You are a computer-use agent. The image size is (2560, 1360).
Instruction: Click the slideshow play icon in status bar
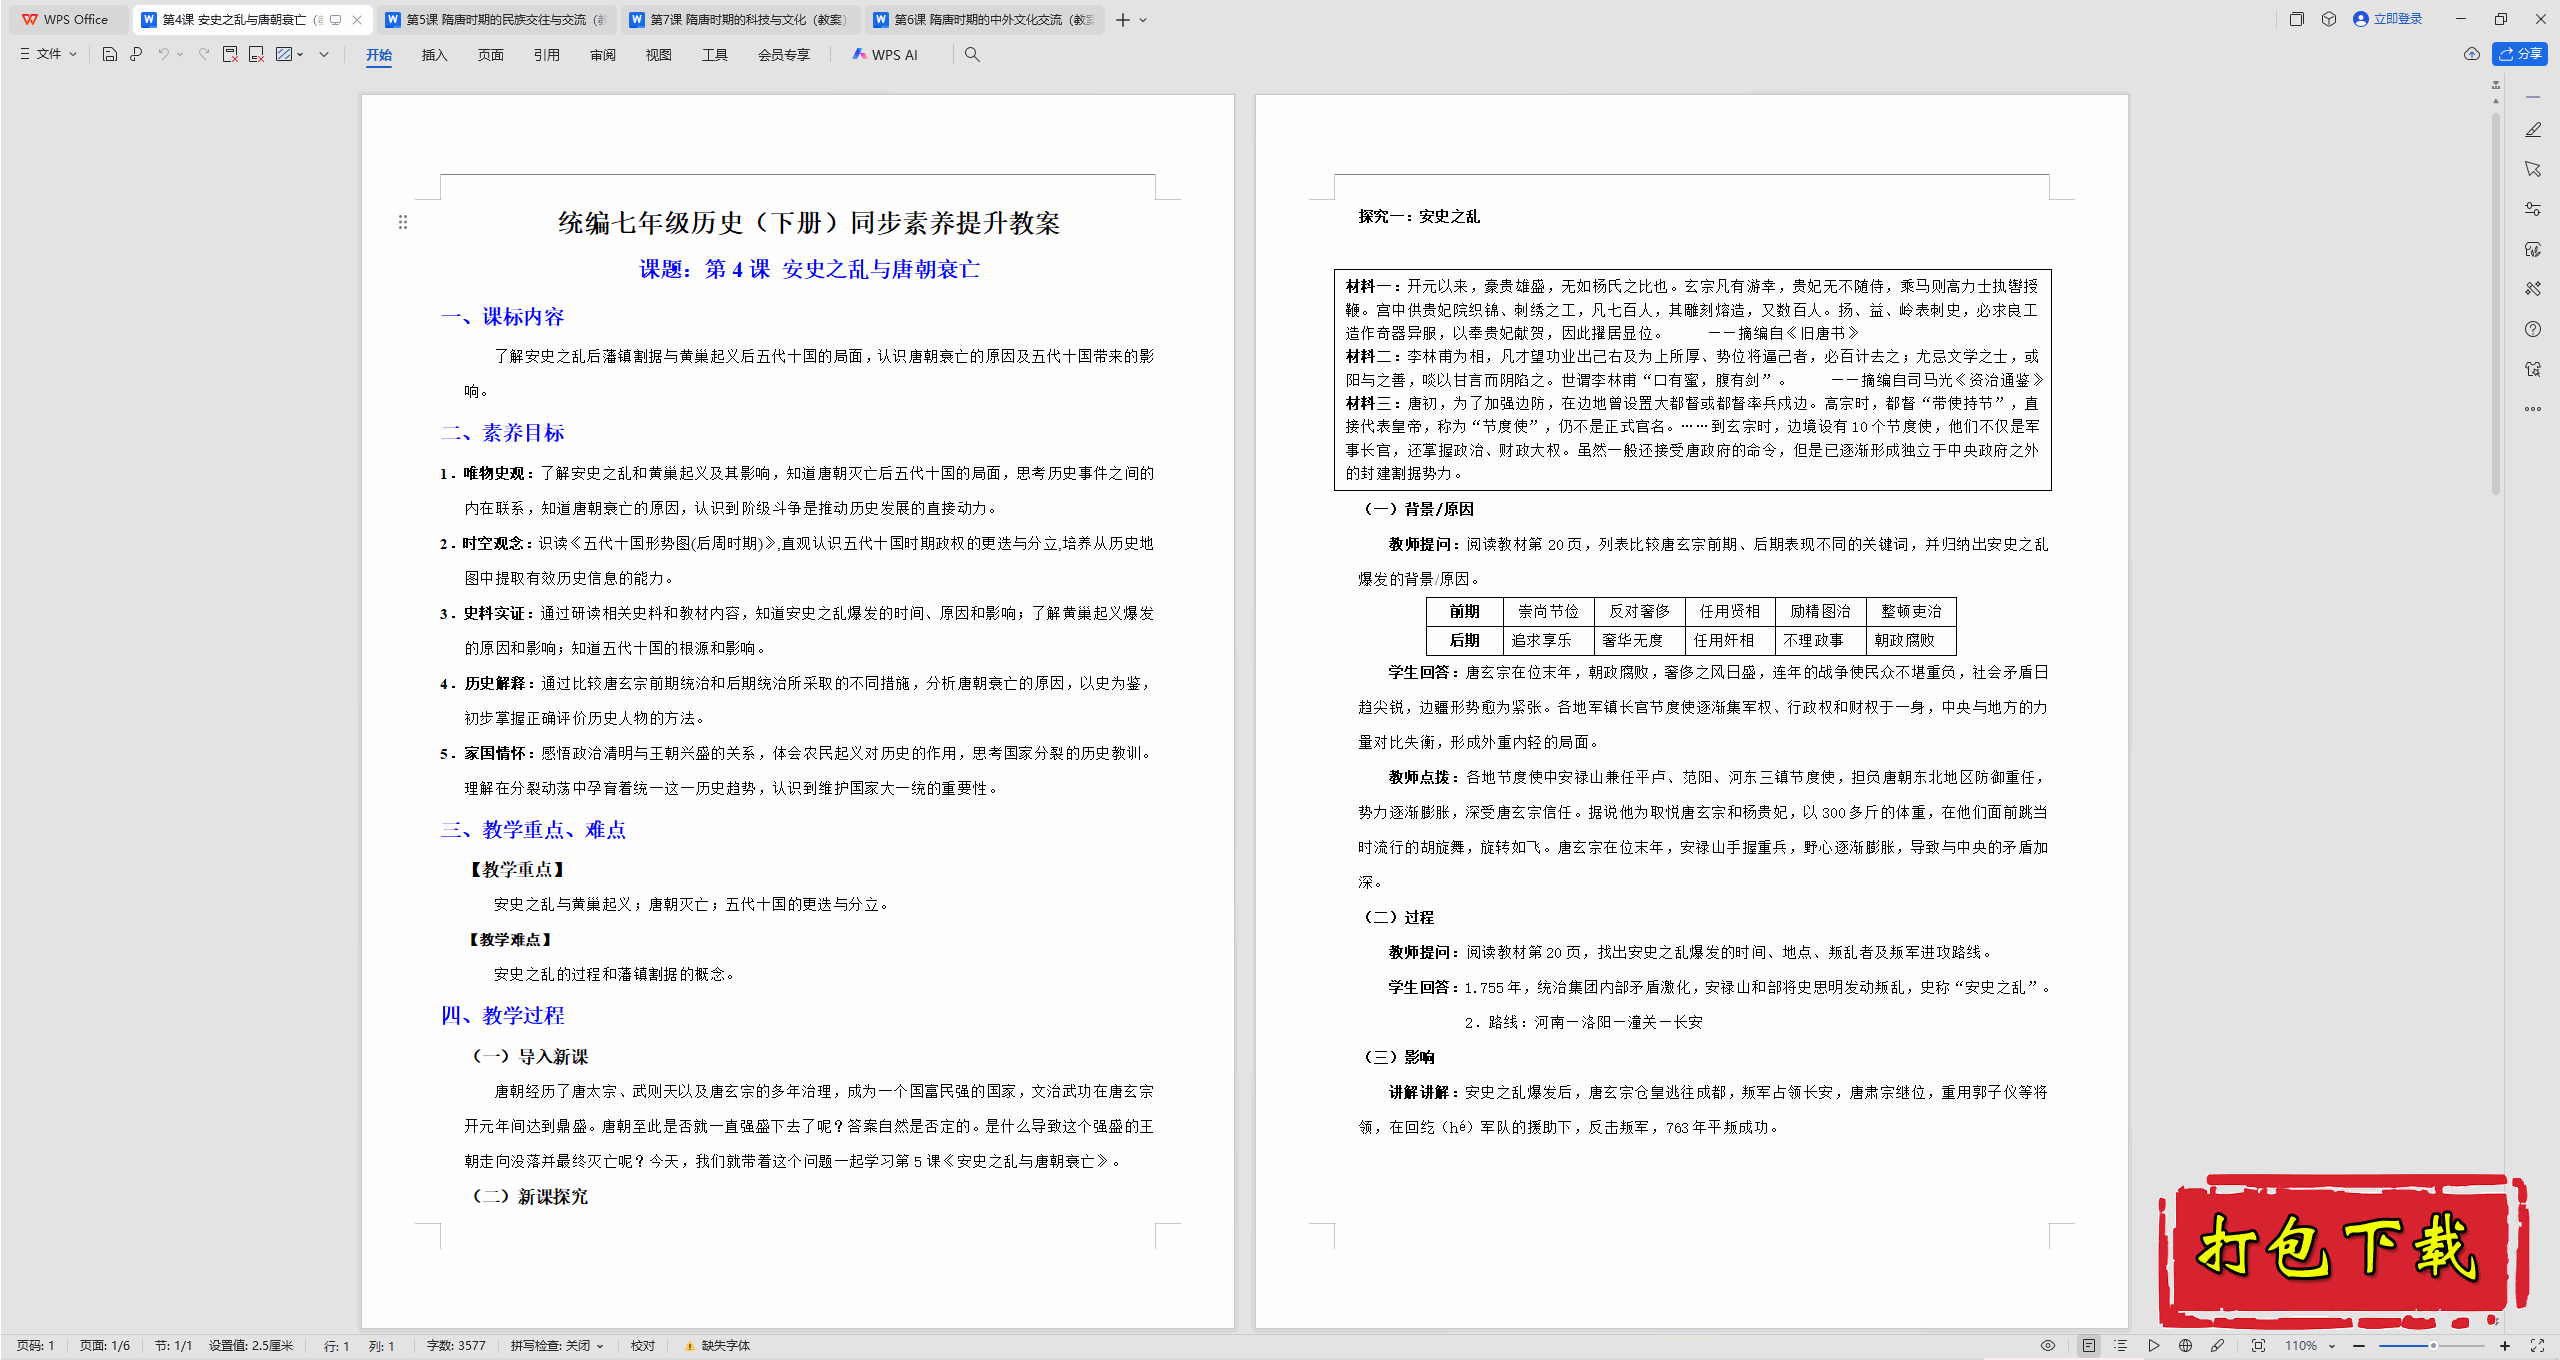click(x=2153, y=1346)
